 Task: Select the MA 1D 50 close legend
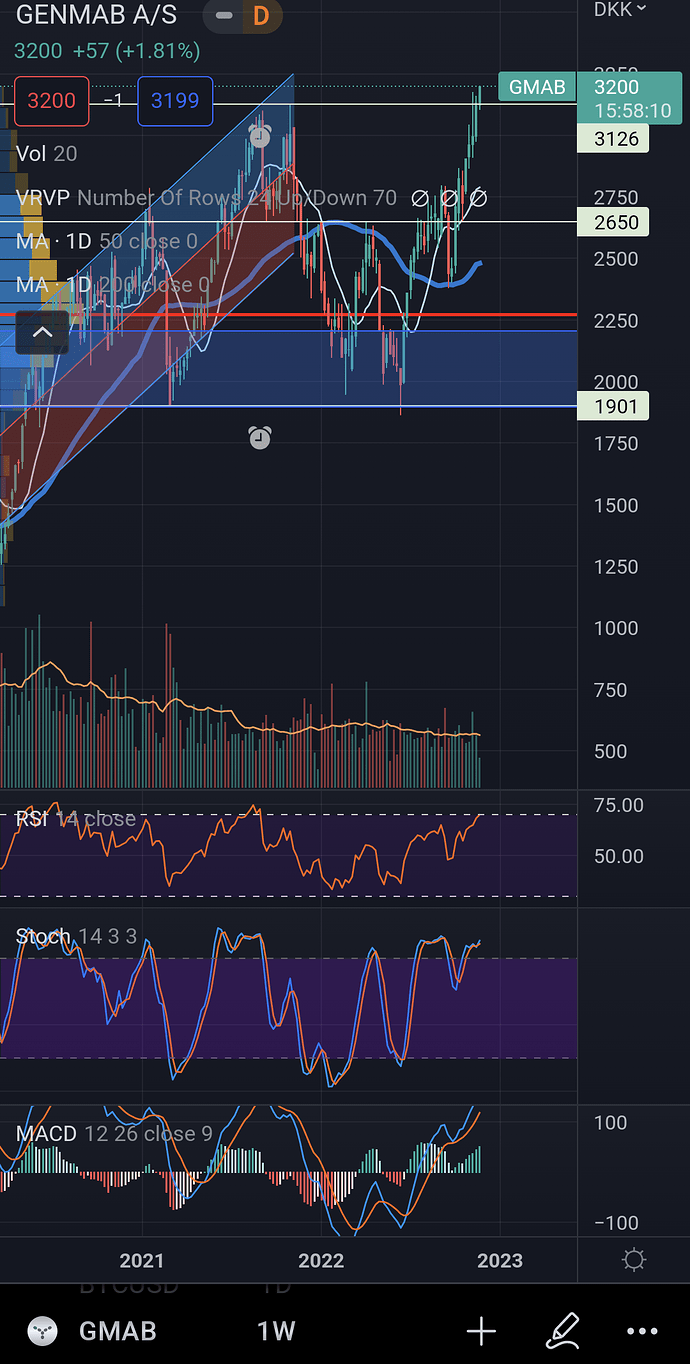[x=107, y=241]
